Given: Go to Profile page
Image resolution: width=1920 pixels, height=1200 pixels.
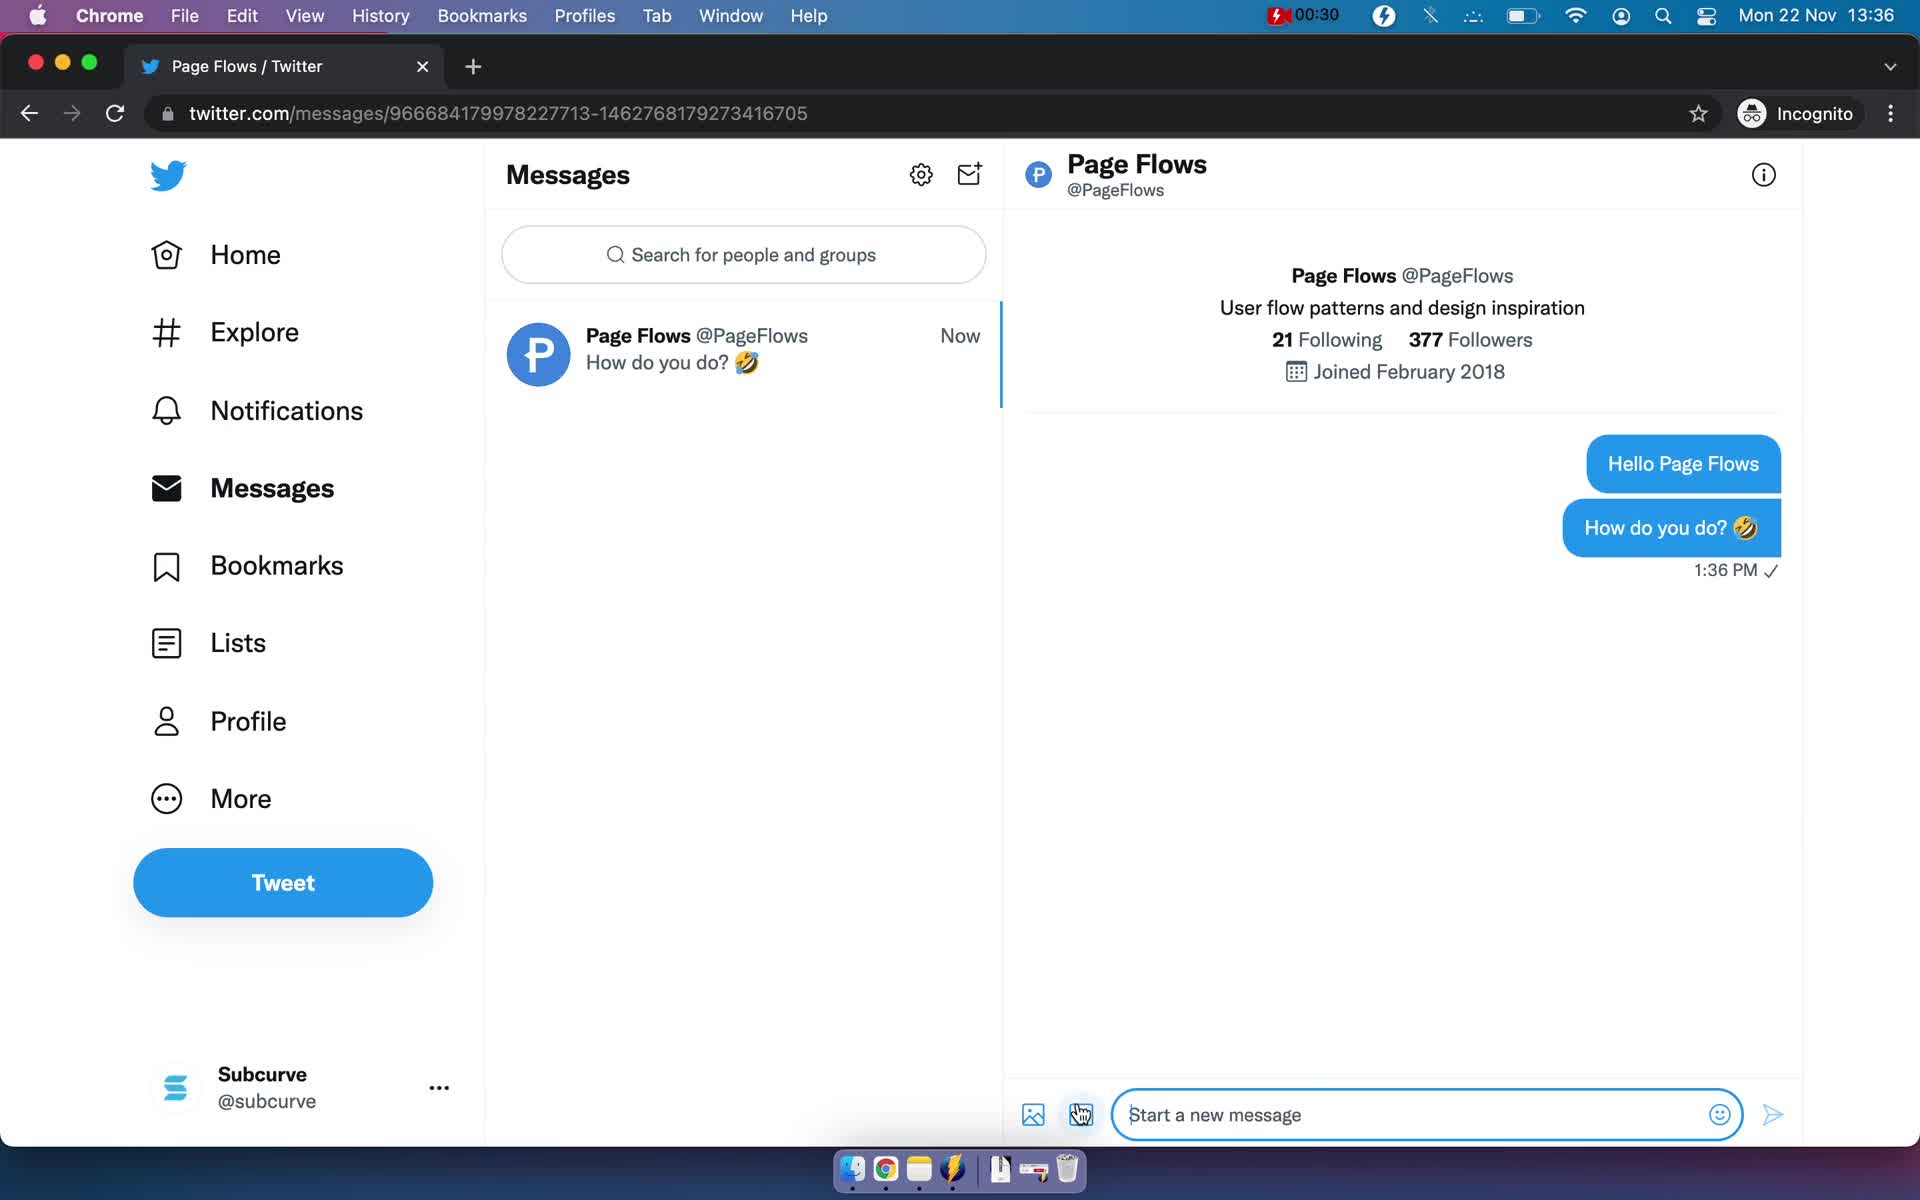Looking at the screenshot, I should 218,721.
